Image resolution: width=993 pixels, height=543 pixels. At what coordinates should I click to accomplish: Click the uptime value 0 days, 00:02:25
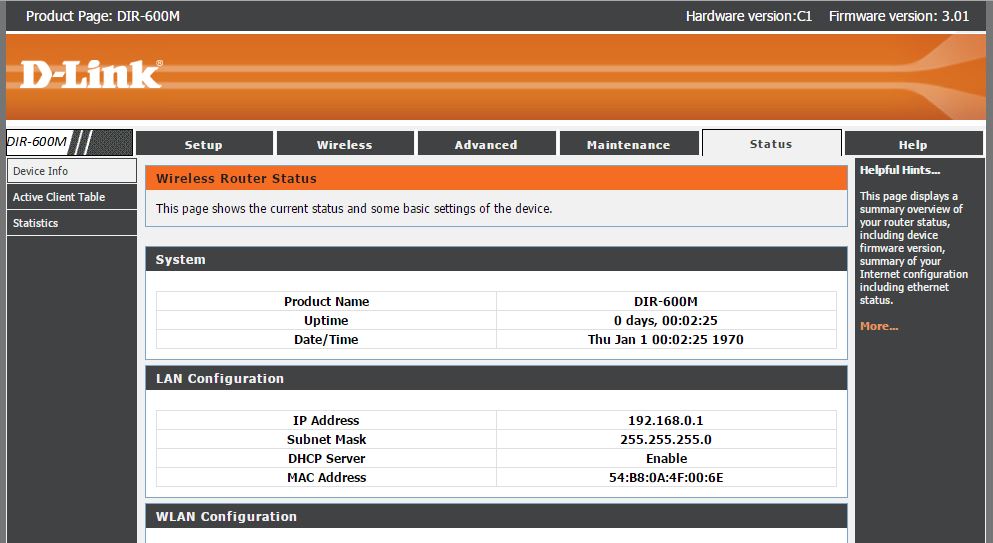click(666, 320)
